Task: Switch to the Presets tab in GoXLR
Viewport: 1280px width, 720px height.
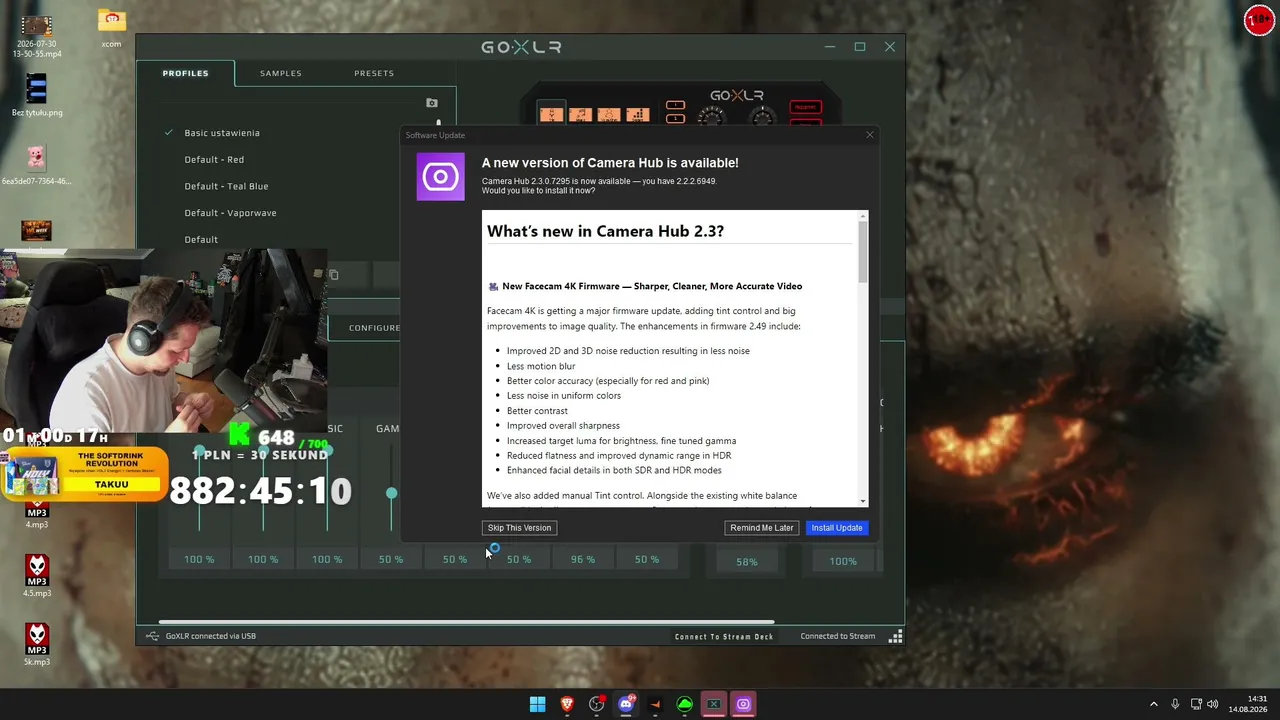Action: (x=374, y=73)
